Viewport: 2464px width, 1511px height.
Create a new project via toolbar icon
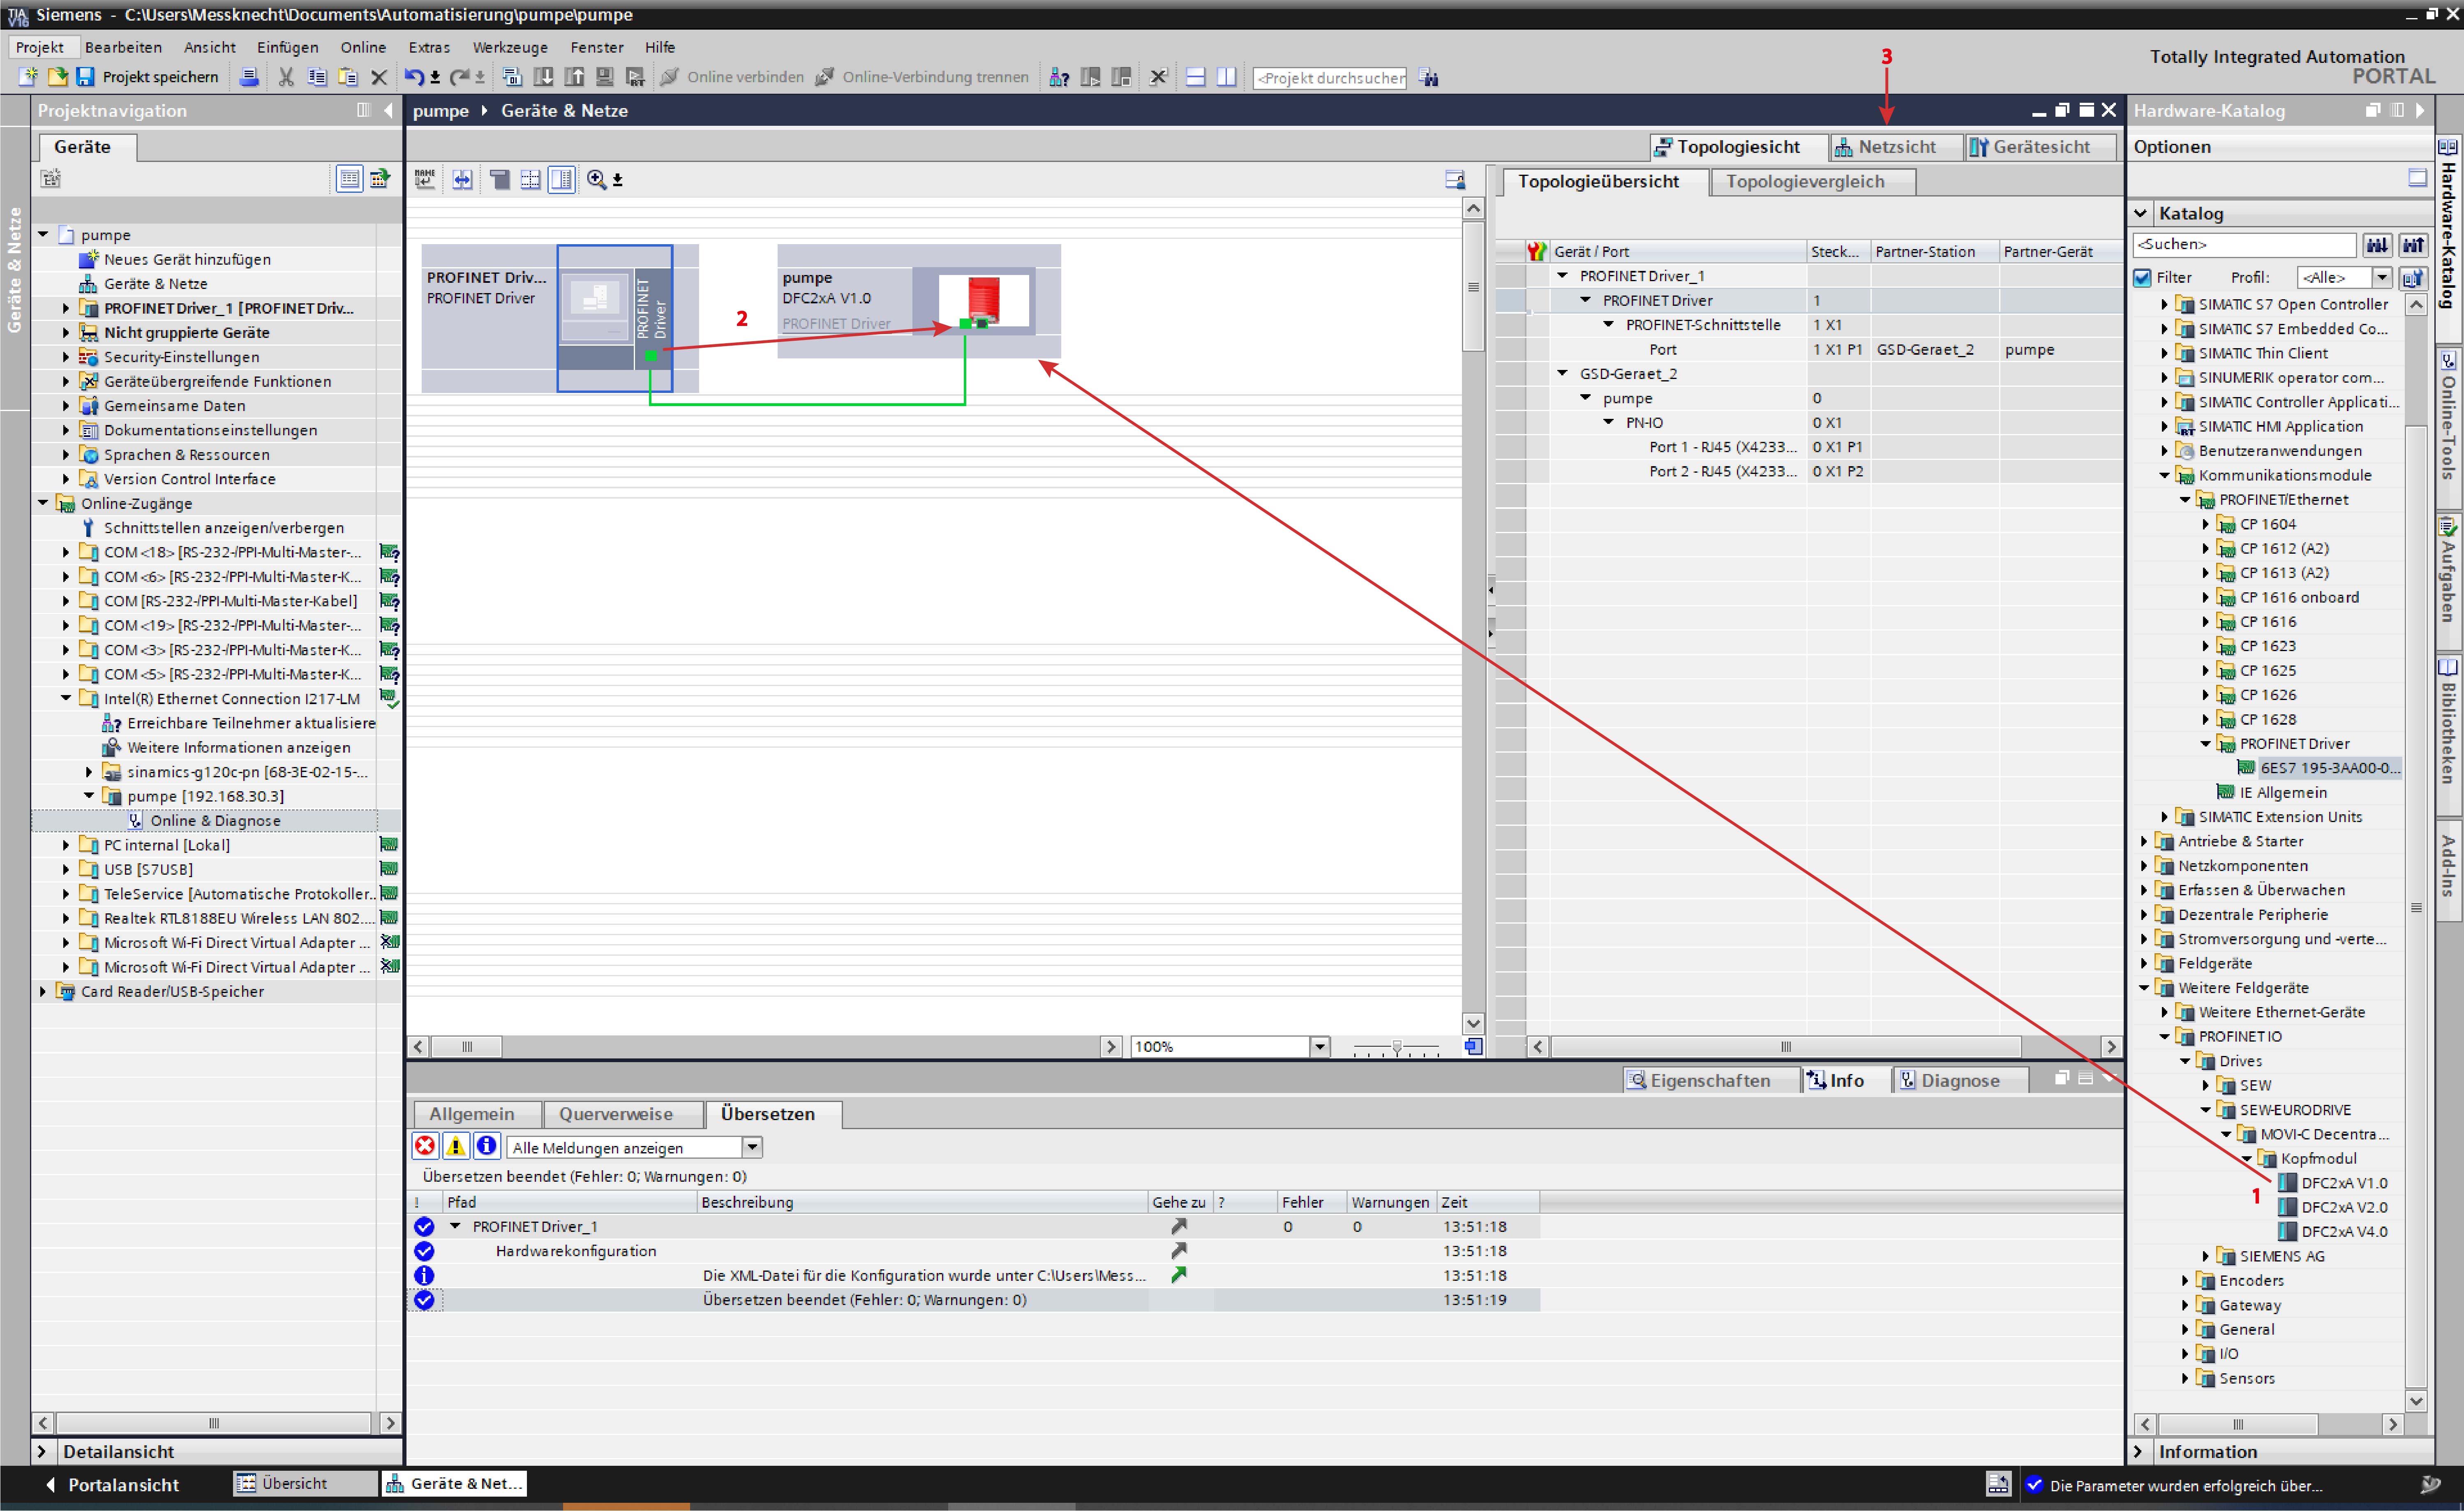coord(27,77)
